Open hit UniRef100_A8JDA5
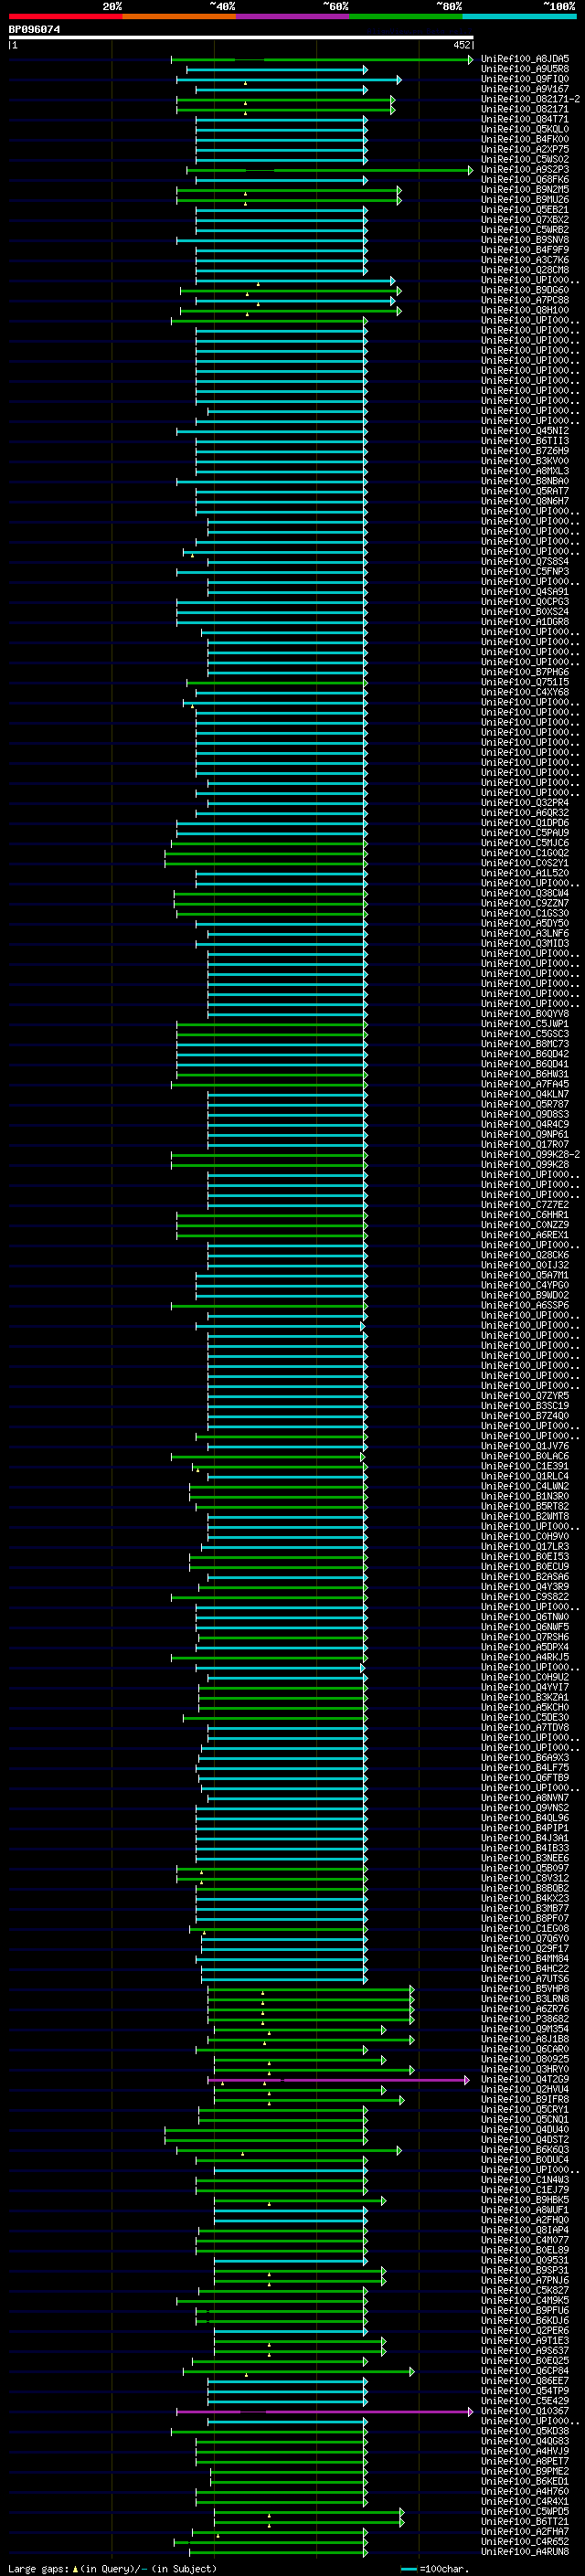Screen dimensions: 585x2576 [x=525, y=59]
